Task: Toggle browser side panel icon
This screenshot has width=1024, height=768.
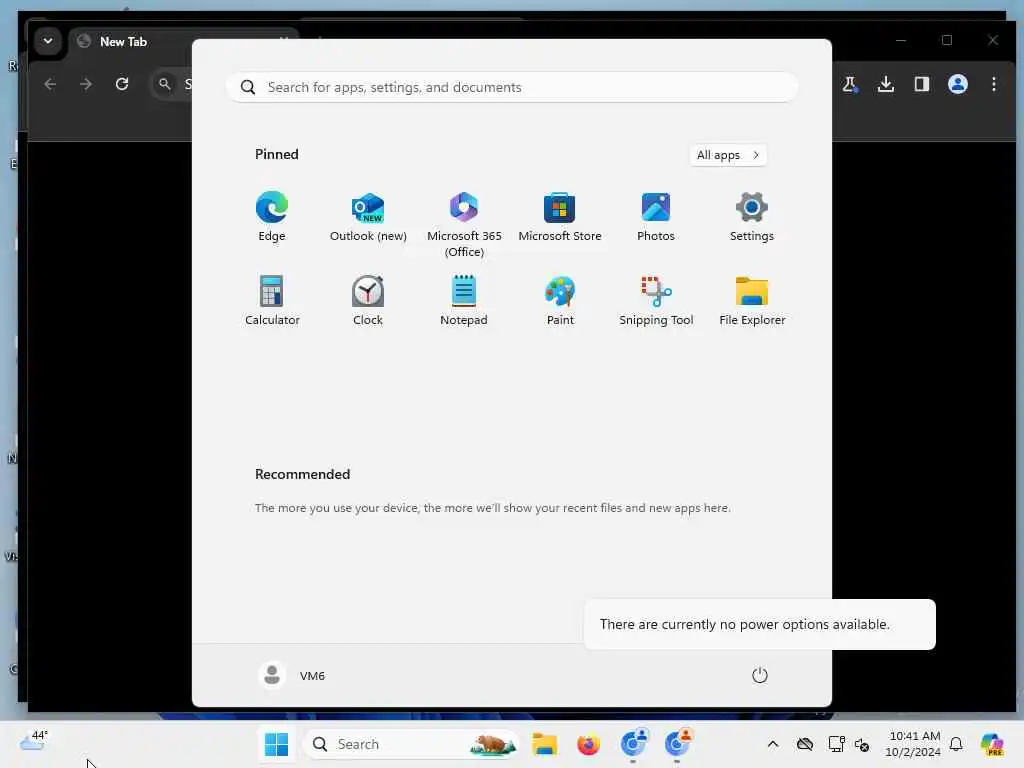Action: point(921,84)
